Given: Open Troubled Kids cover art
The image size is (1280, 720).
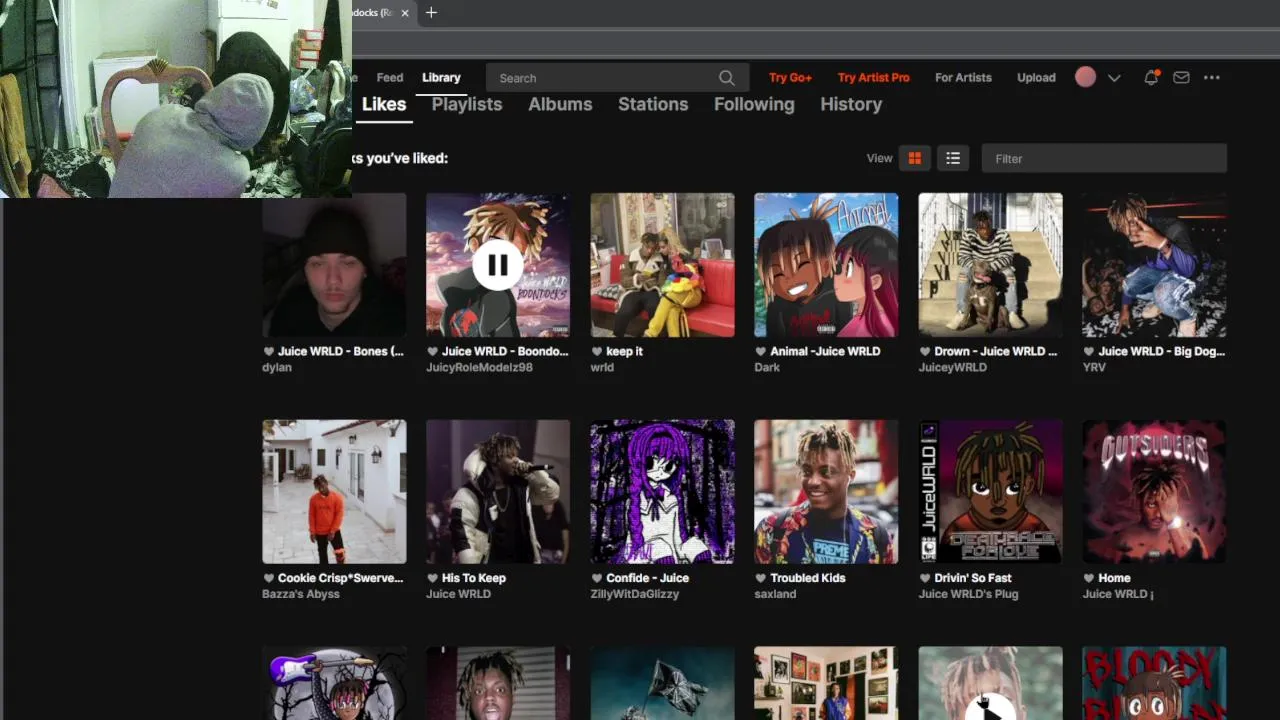Looking at the screenshot, I should pyautogui.click(x=826, y=492).
